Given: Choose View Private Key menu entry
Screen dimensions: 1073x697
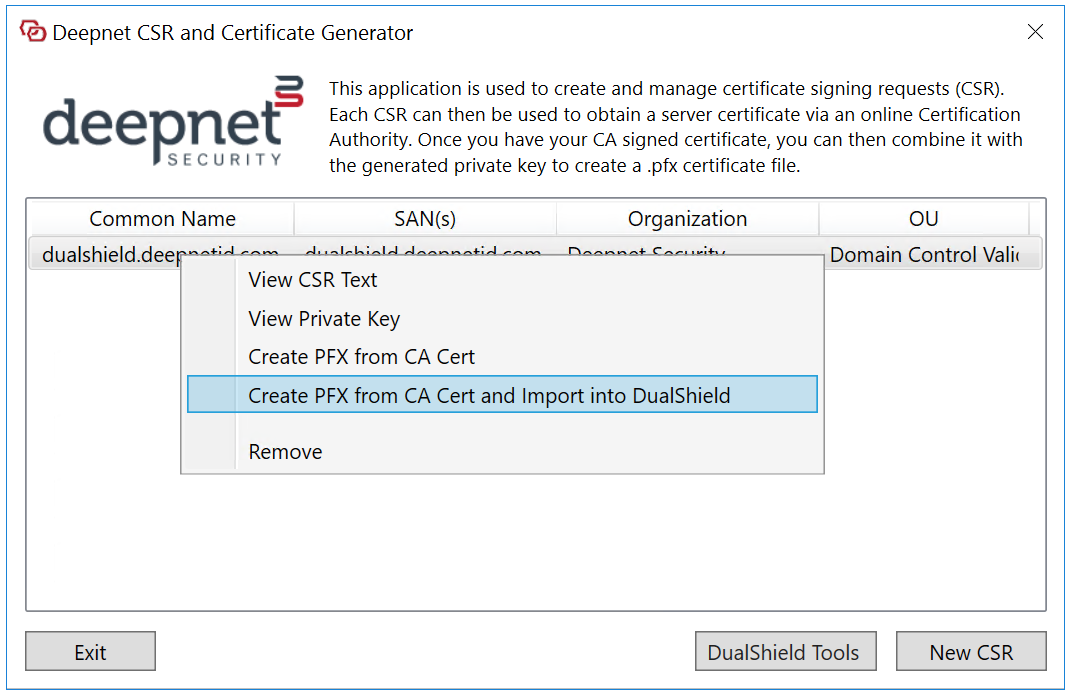Looking at the screenshot, I should point(323,319).
